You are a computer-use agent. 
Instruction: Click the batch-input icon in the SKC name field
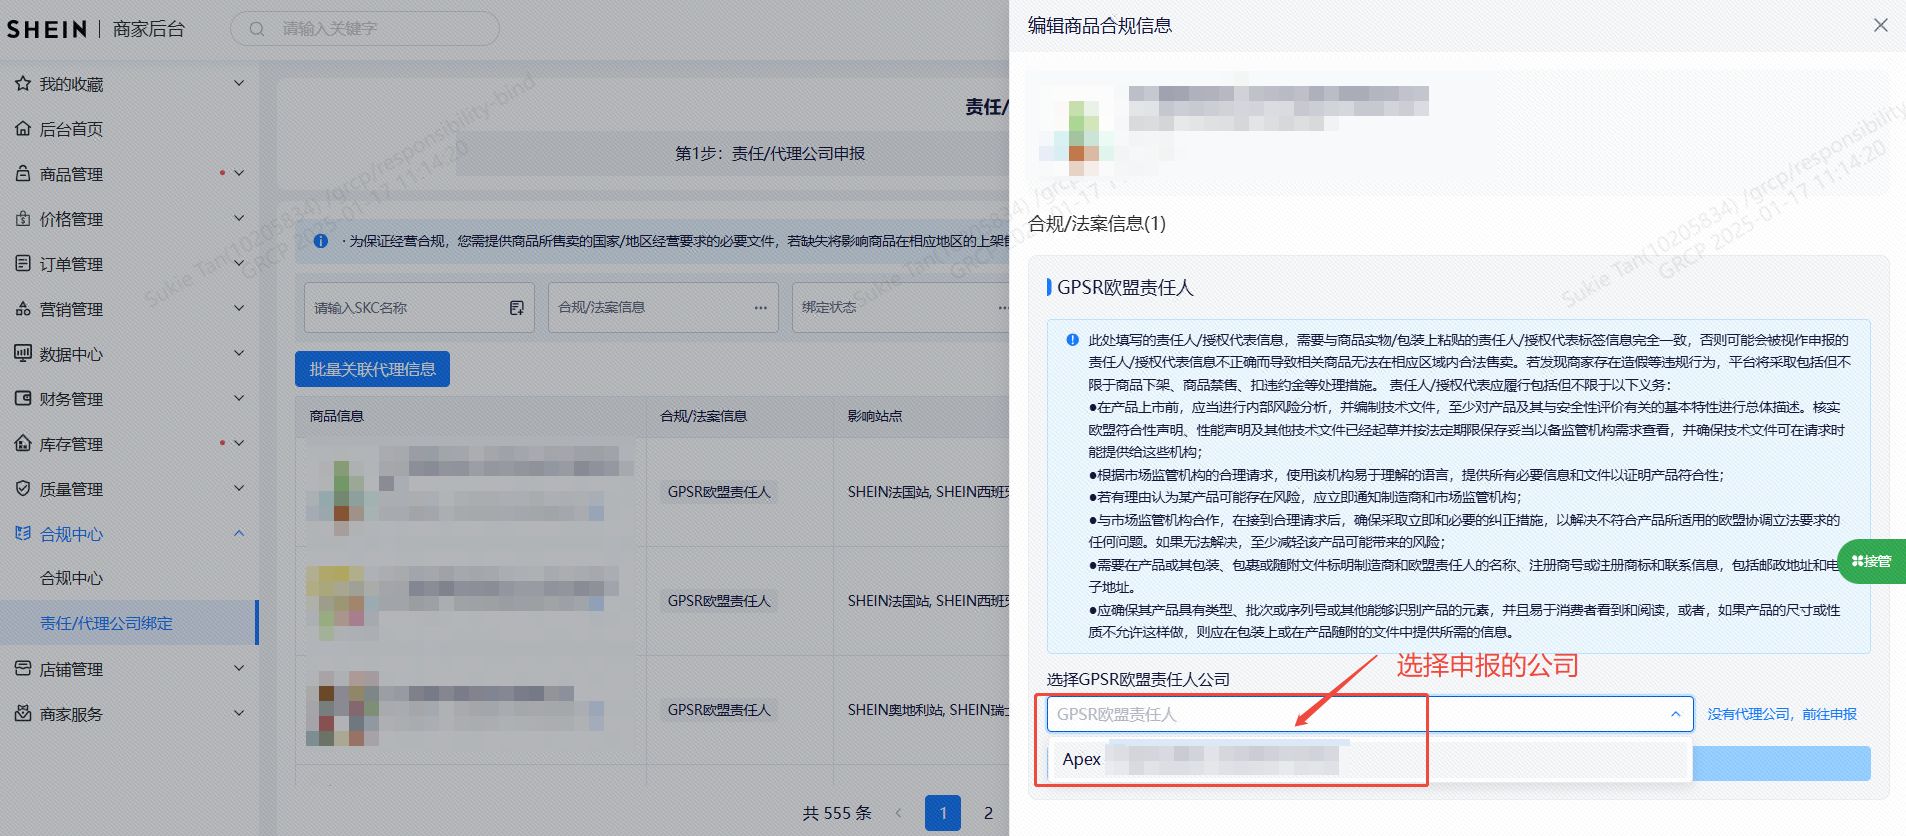click(x=517, y=308)
